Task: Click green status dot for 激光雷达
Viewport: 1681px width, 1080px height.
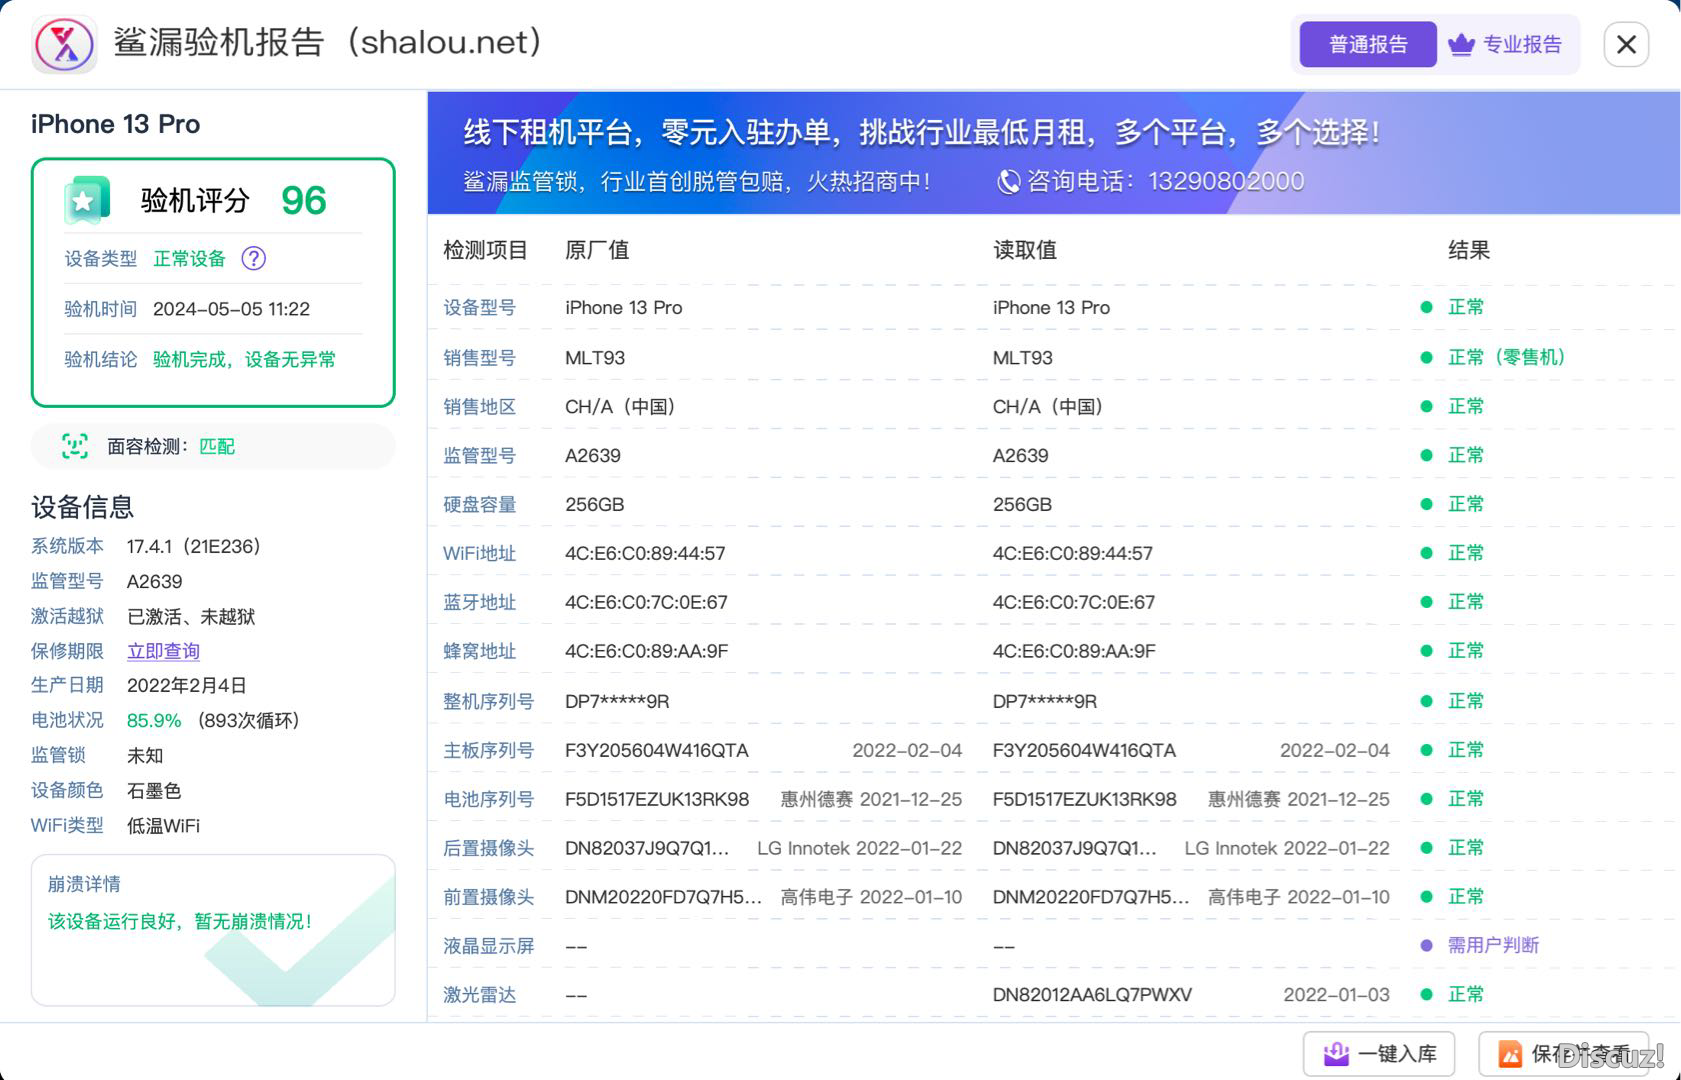Action: [x=1426, y=994]
